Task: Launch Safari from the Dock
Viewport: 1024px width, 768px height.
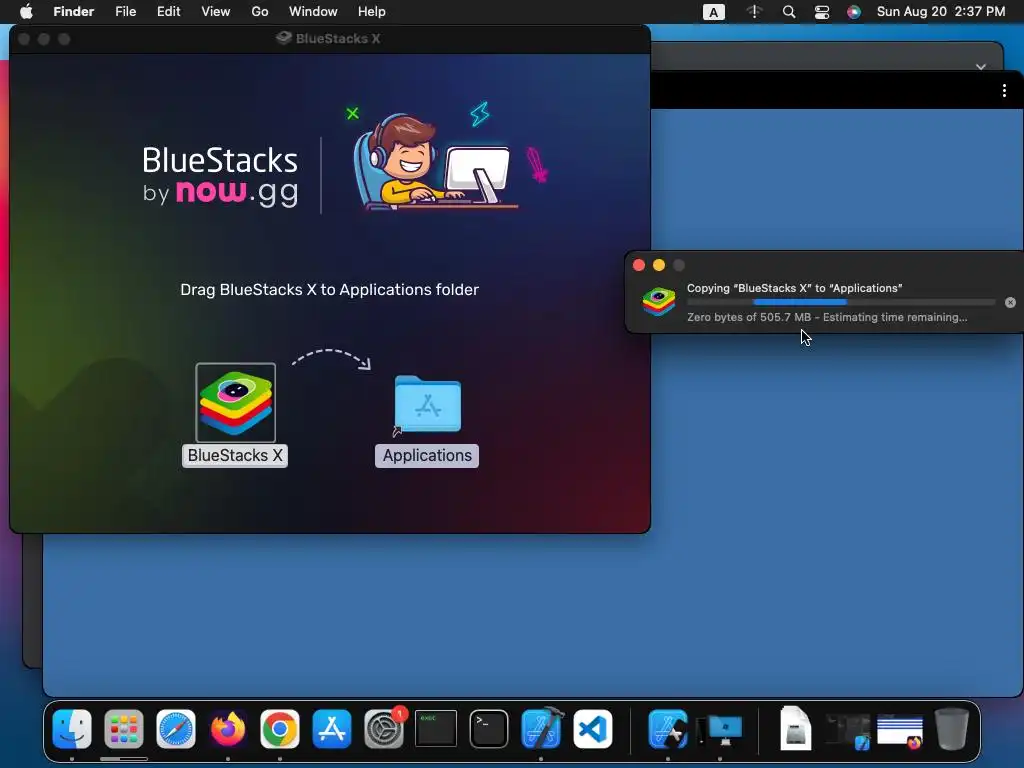Action: [176, 729]
